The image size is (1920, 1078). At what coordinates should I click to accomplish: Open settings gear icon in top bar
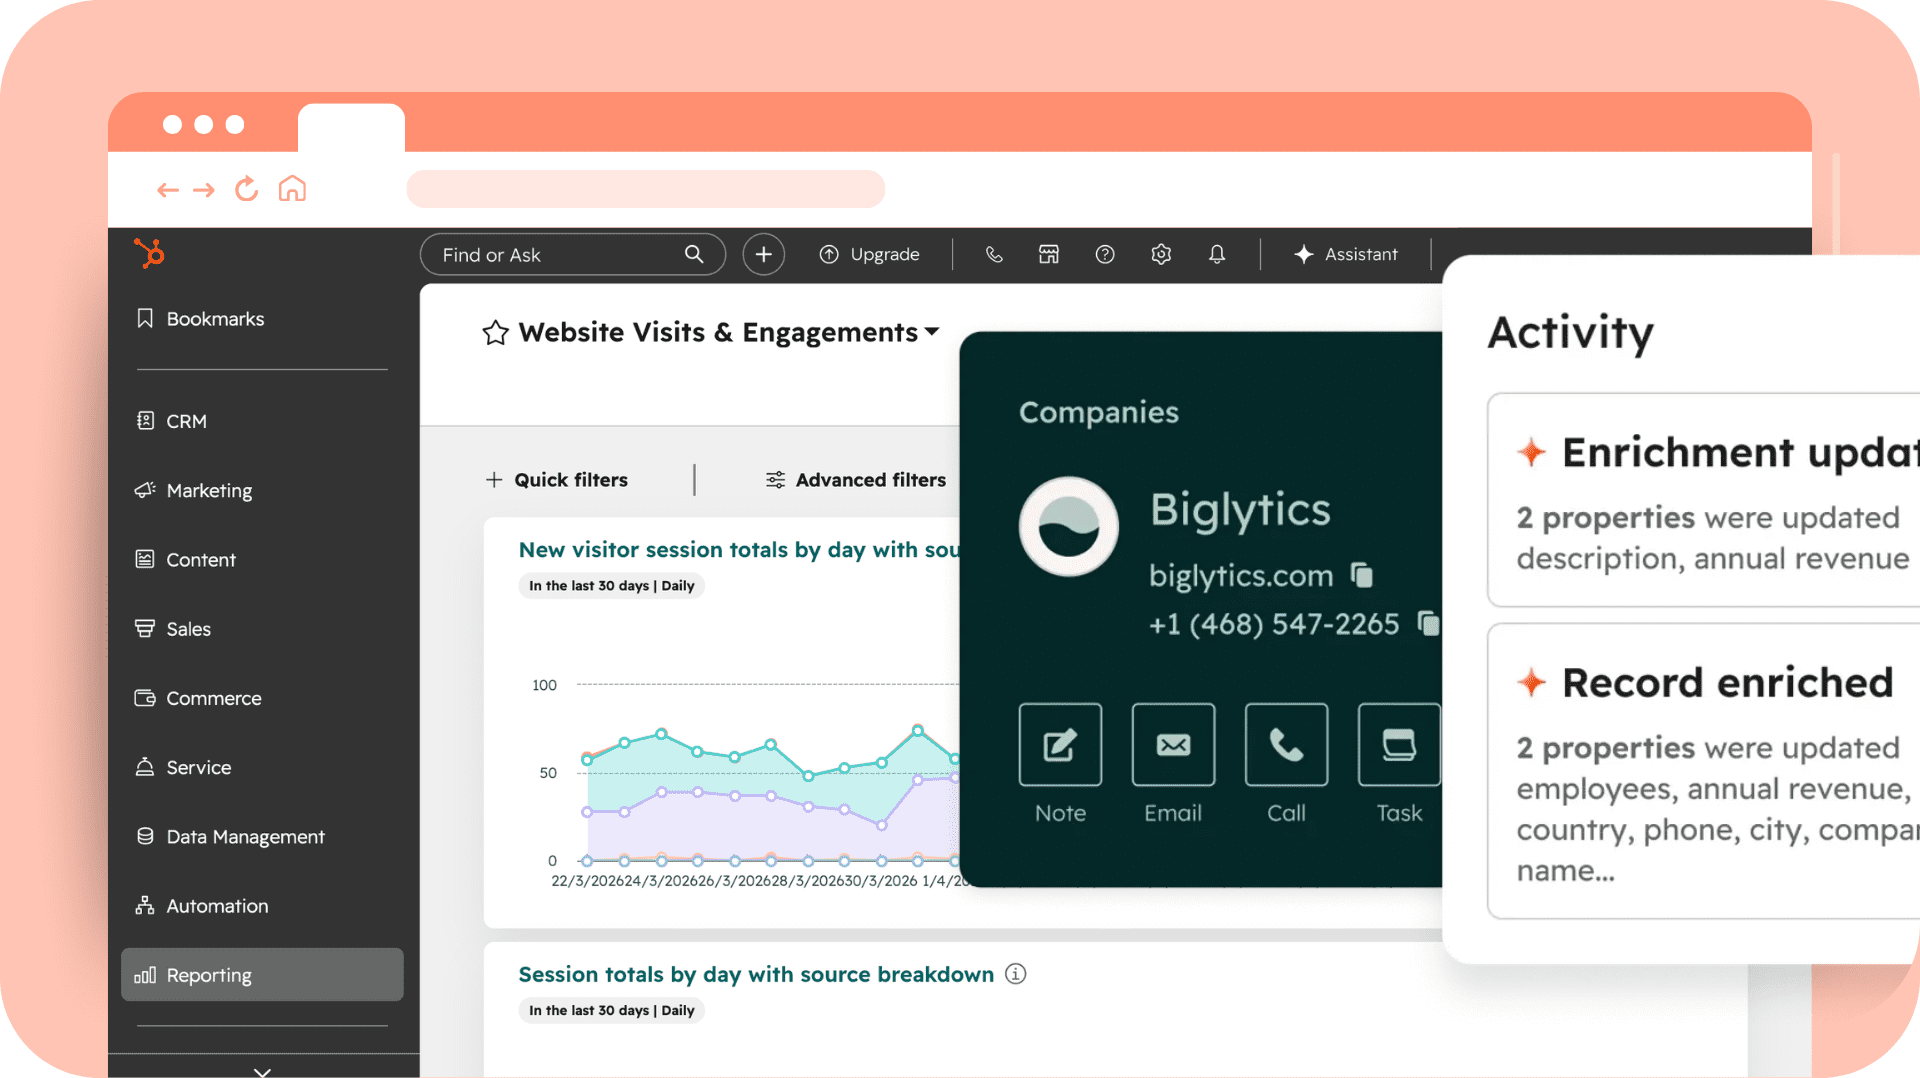coord(1160,255)
